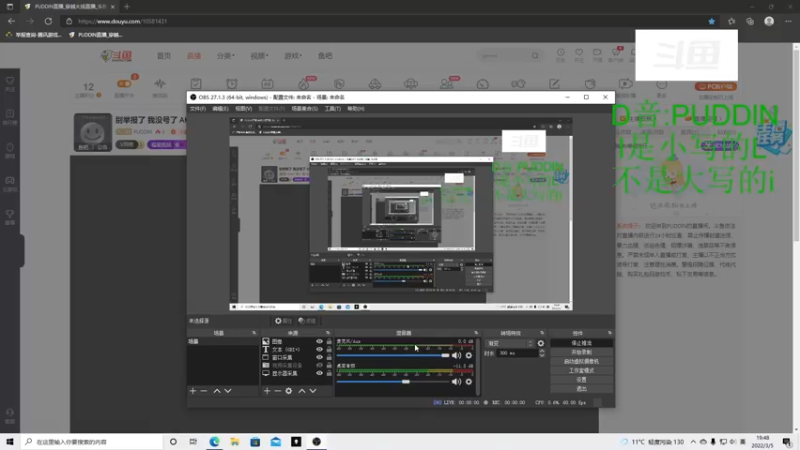Adjust the 桌面音频 volume slider

pyautogui.click(x=393, y=382)
